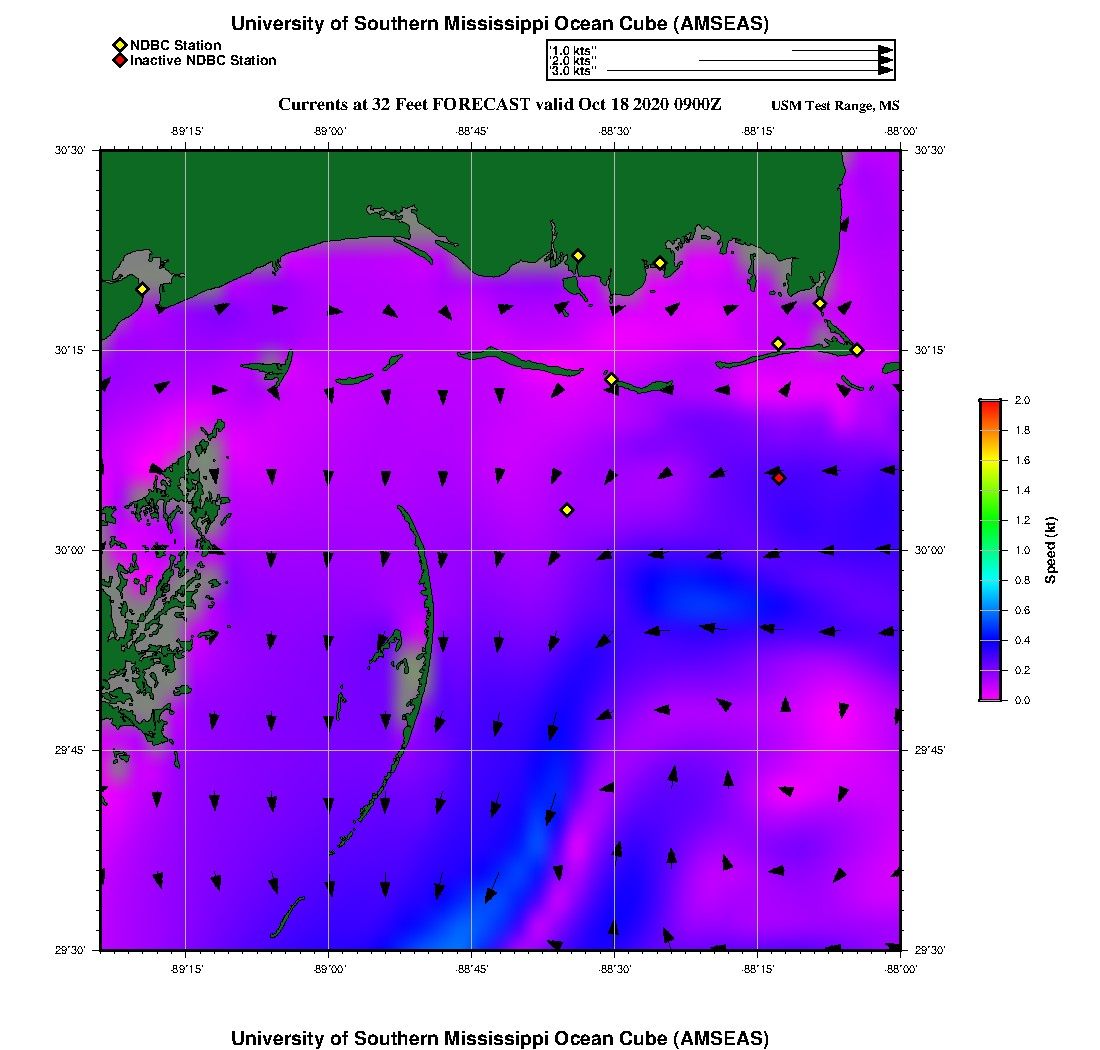Click the 'Speed (kt)' color bar label
The width and height of the screenshot is (1100, 1050).
coord(1051,550)
